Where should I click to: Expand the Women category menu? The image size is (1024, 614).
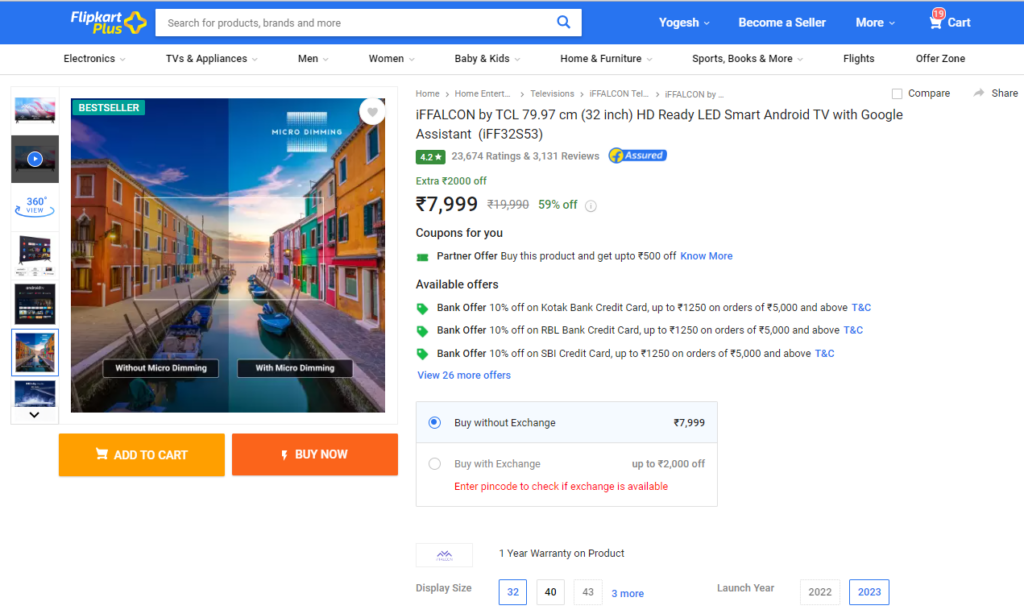(391, 59)
